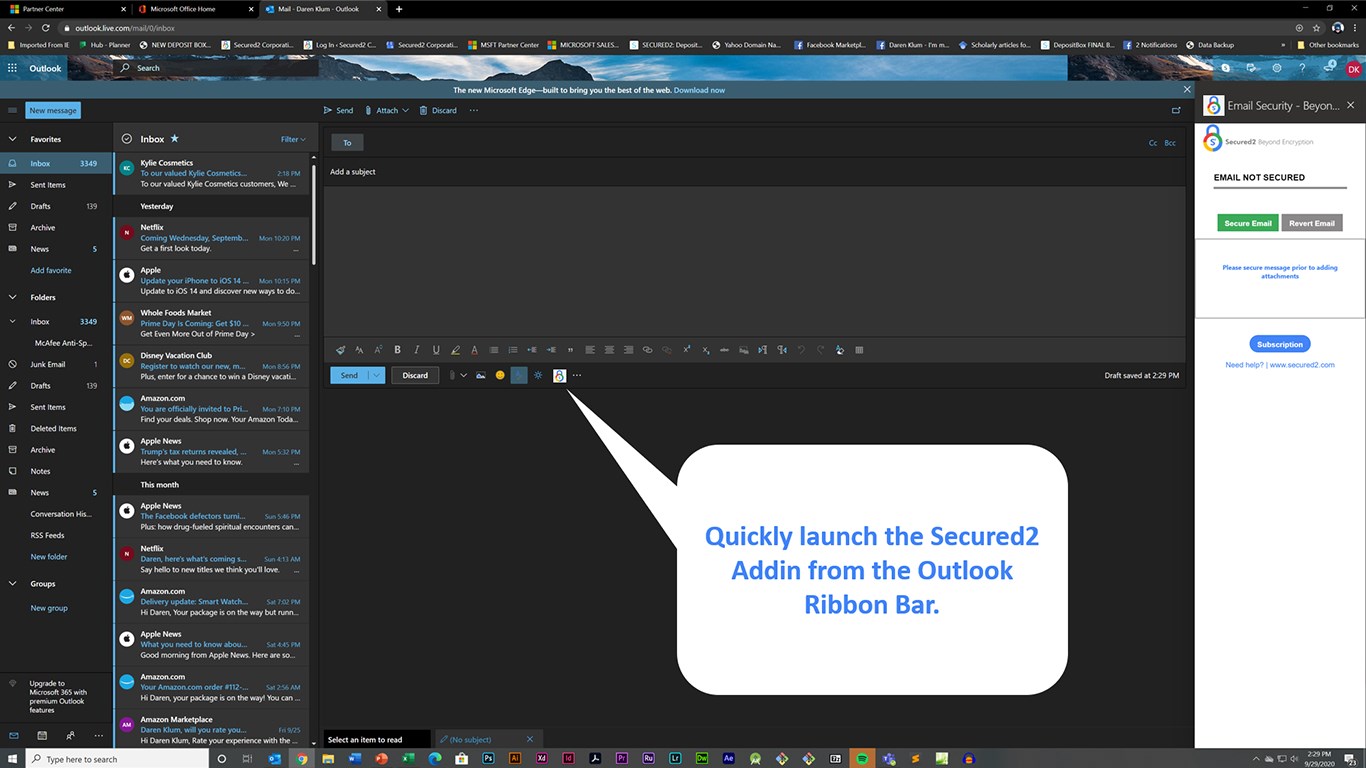The height and width of the screenshot is (768, 1366).
Task: Open more actions ellipsis in top toolbar
Action: [x=474, y=110]
